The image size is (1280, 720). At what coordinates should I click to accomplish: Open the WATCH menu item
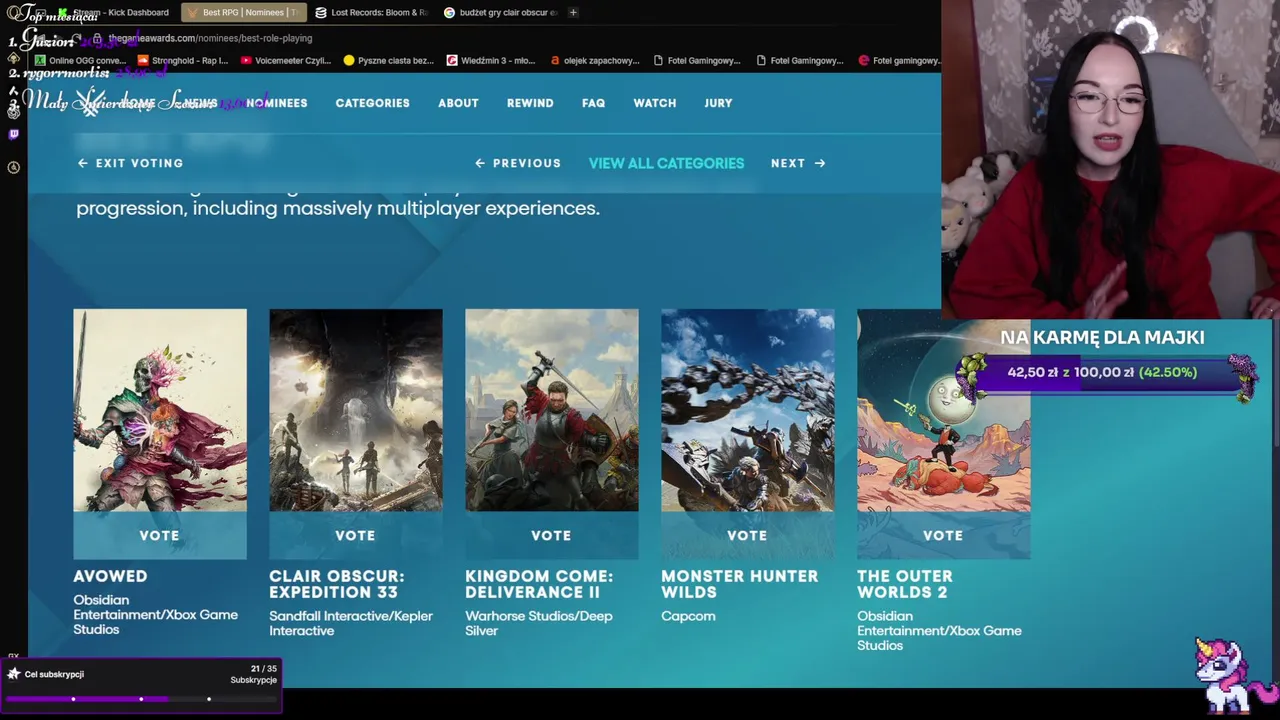click(654, 103)
